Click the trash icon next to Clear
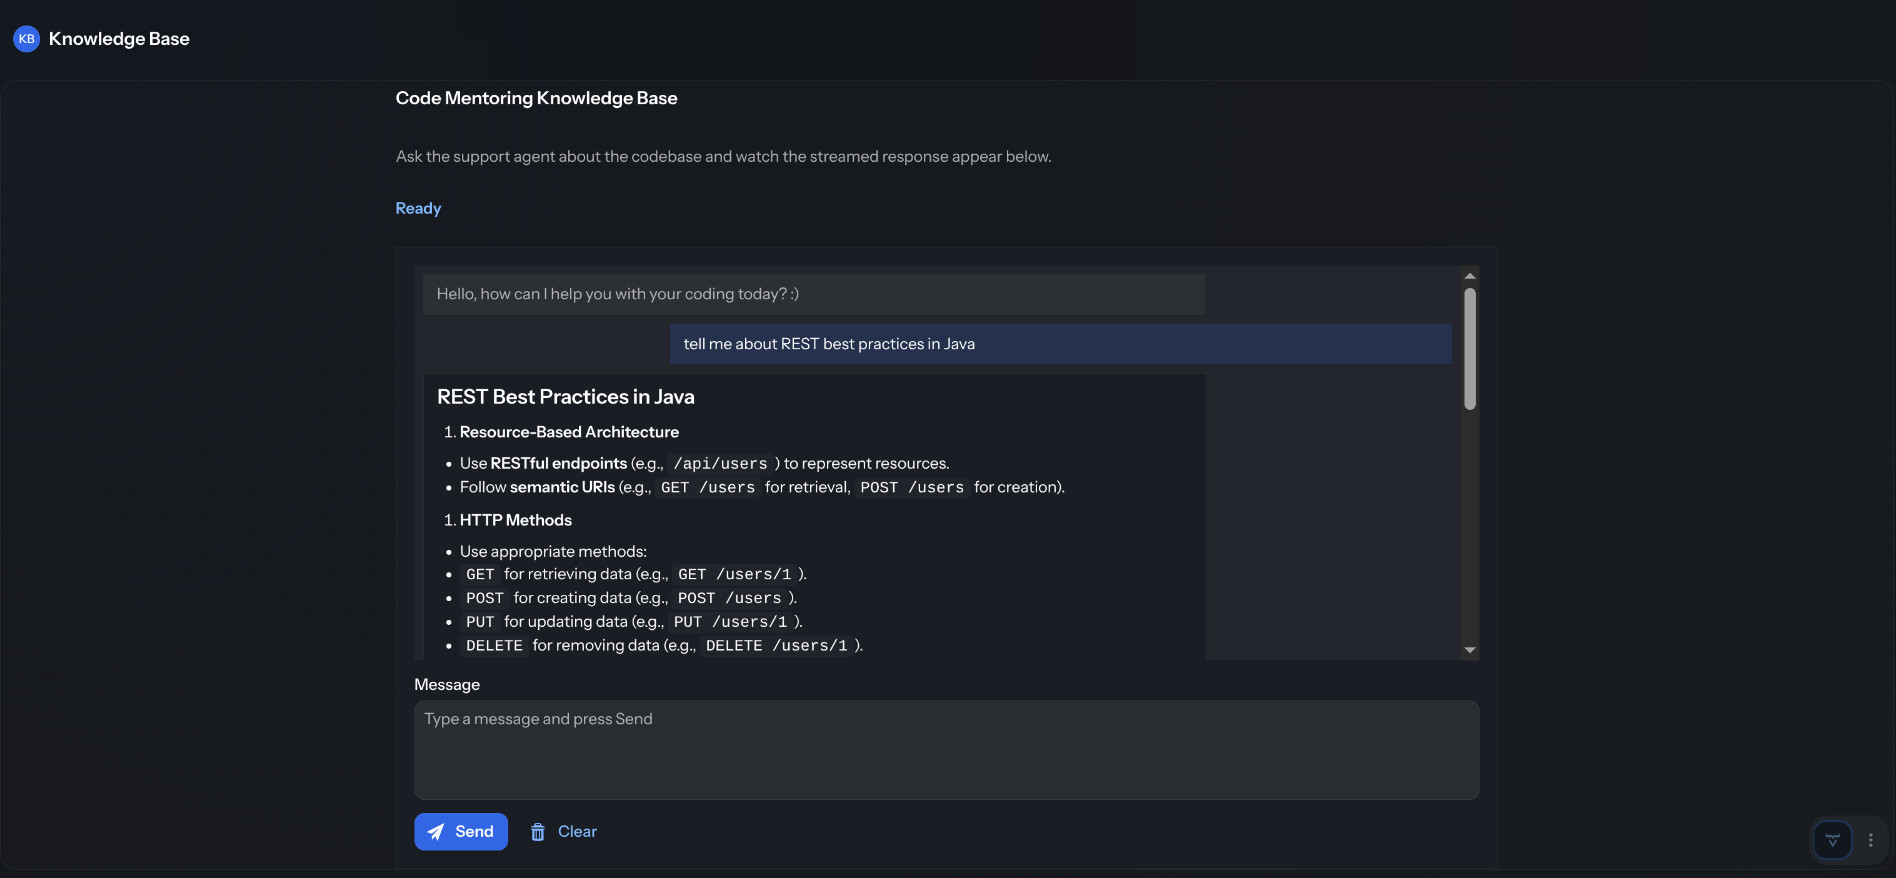1896x878 pixels. click(538, 832)
